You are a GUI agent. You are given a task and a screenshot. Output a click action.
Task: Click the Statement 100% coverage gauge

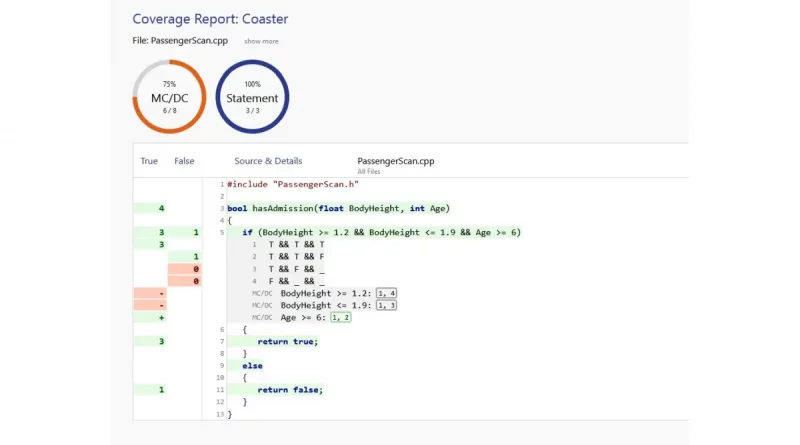click(252, 97)
